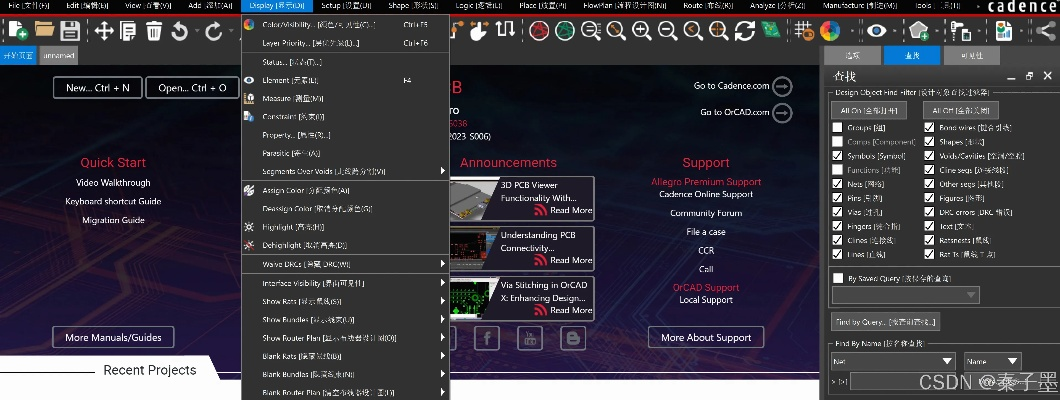Click the More Manuals/Guides button
The height and width of the screenshot is (400, 1060).
[x=113, y=337]
